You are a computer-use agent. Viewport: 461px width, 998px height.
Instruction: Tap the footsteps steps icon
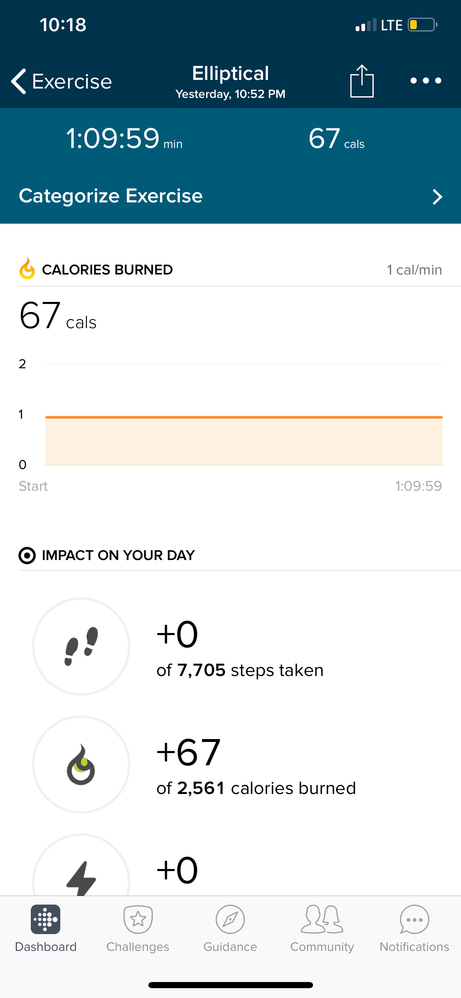pyautogui.click(x=81, y=647)
